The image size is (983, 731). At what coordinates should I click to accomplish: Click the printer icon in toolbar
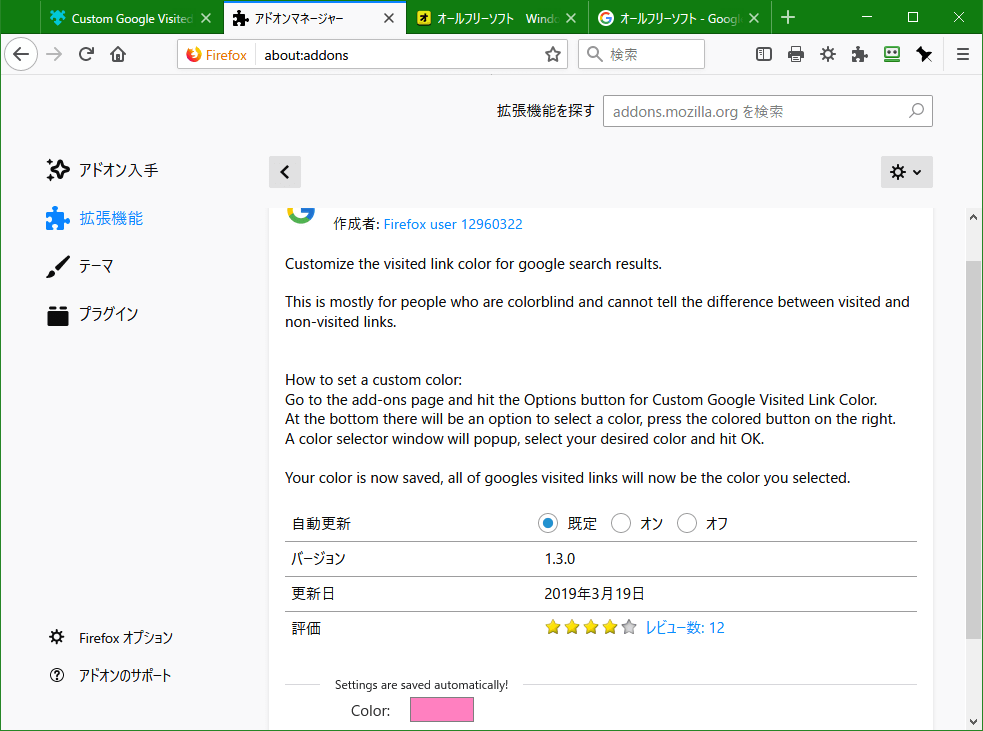tap(796, 55)
